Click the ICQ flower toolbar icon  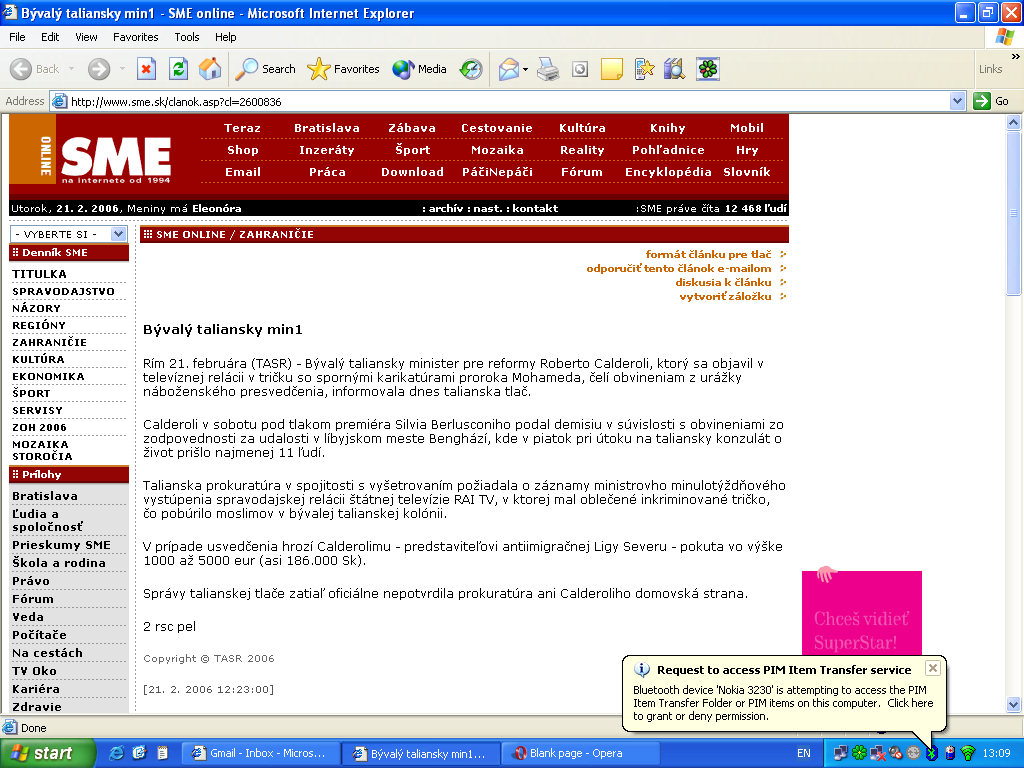(707, 69)
